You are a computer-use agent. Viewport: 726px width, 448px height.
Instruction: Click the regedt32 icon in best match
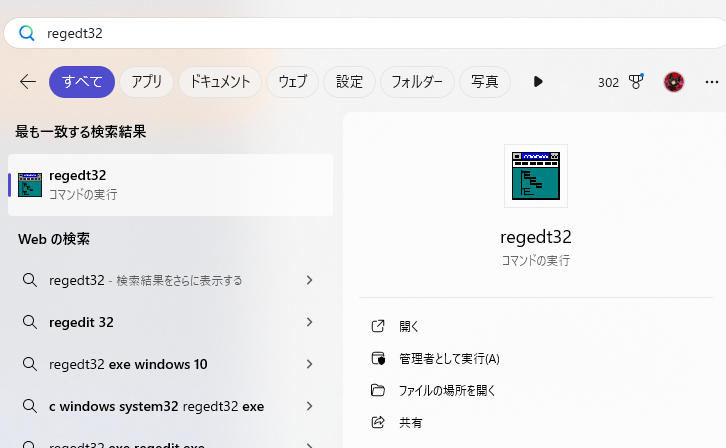[30, 185]
